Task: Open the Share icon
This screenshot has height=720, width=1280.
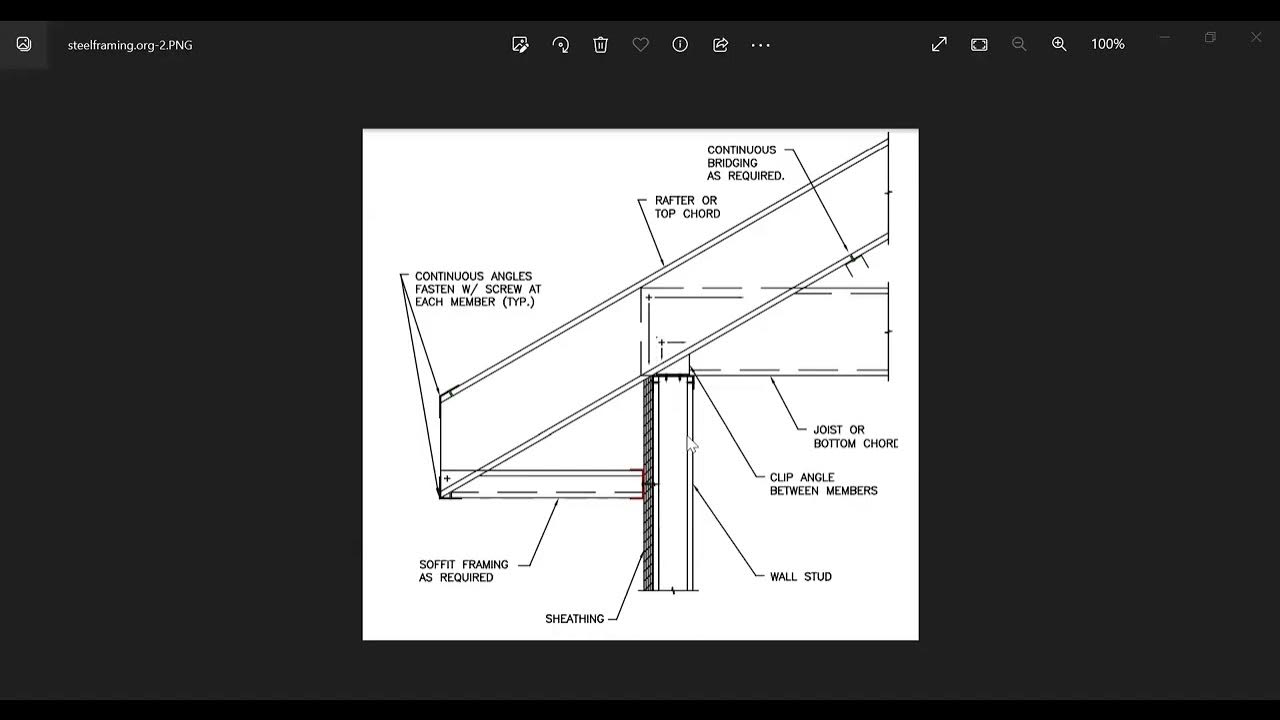Action: click(720, 44)
